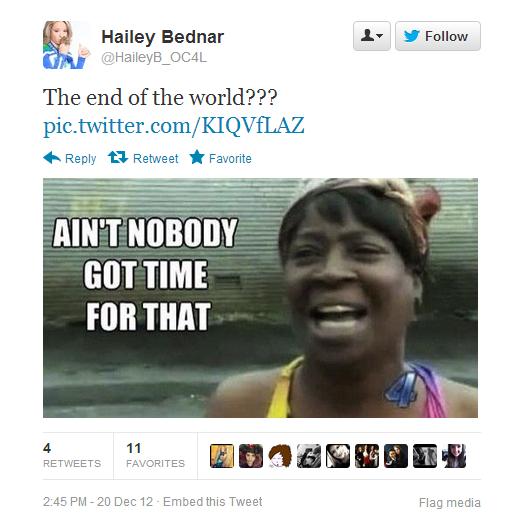Click the last avatar in favoriters row
This screenshot has width=511, height=523.
(454, 456)
